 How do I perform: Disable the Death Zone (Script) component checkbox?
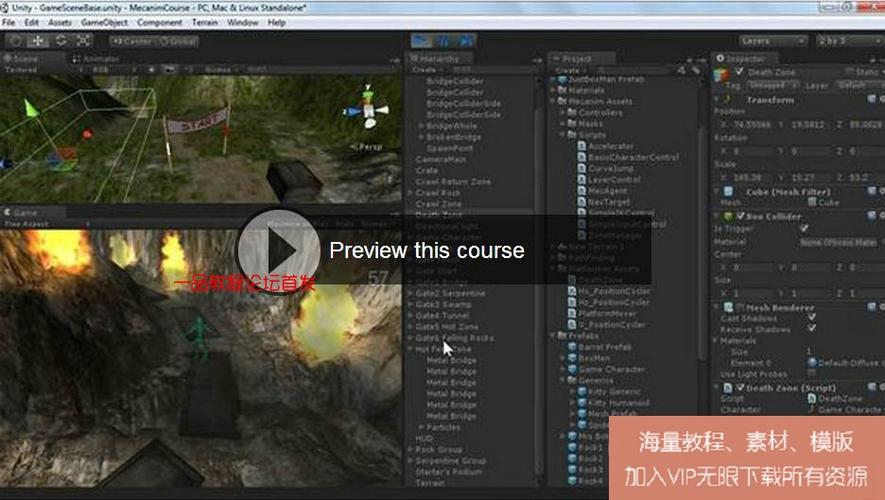pyautogui.click(x=740, y=388)
